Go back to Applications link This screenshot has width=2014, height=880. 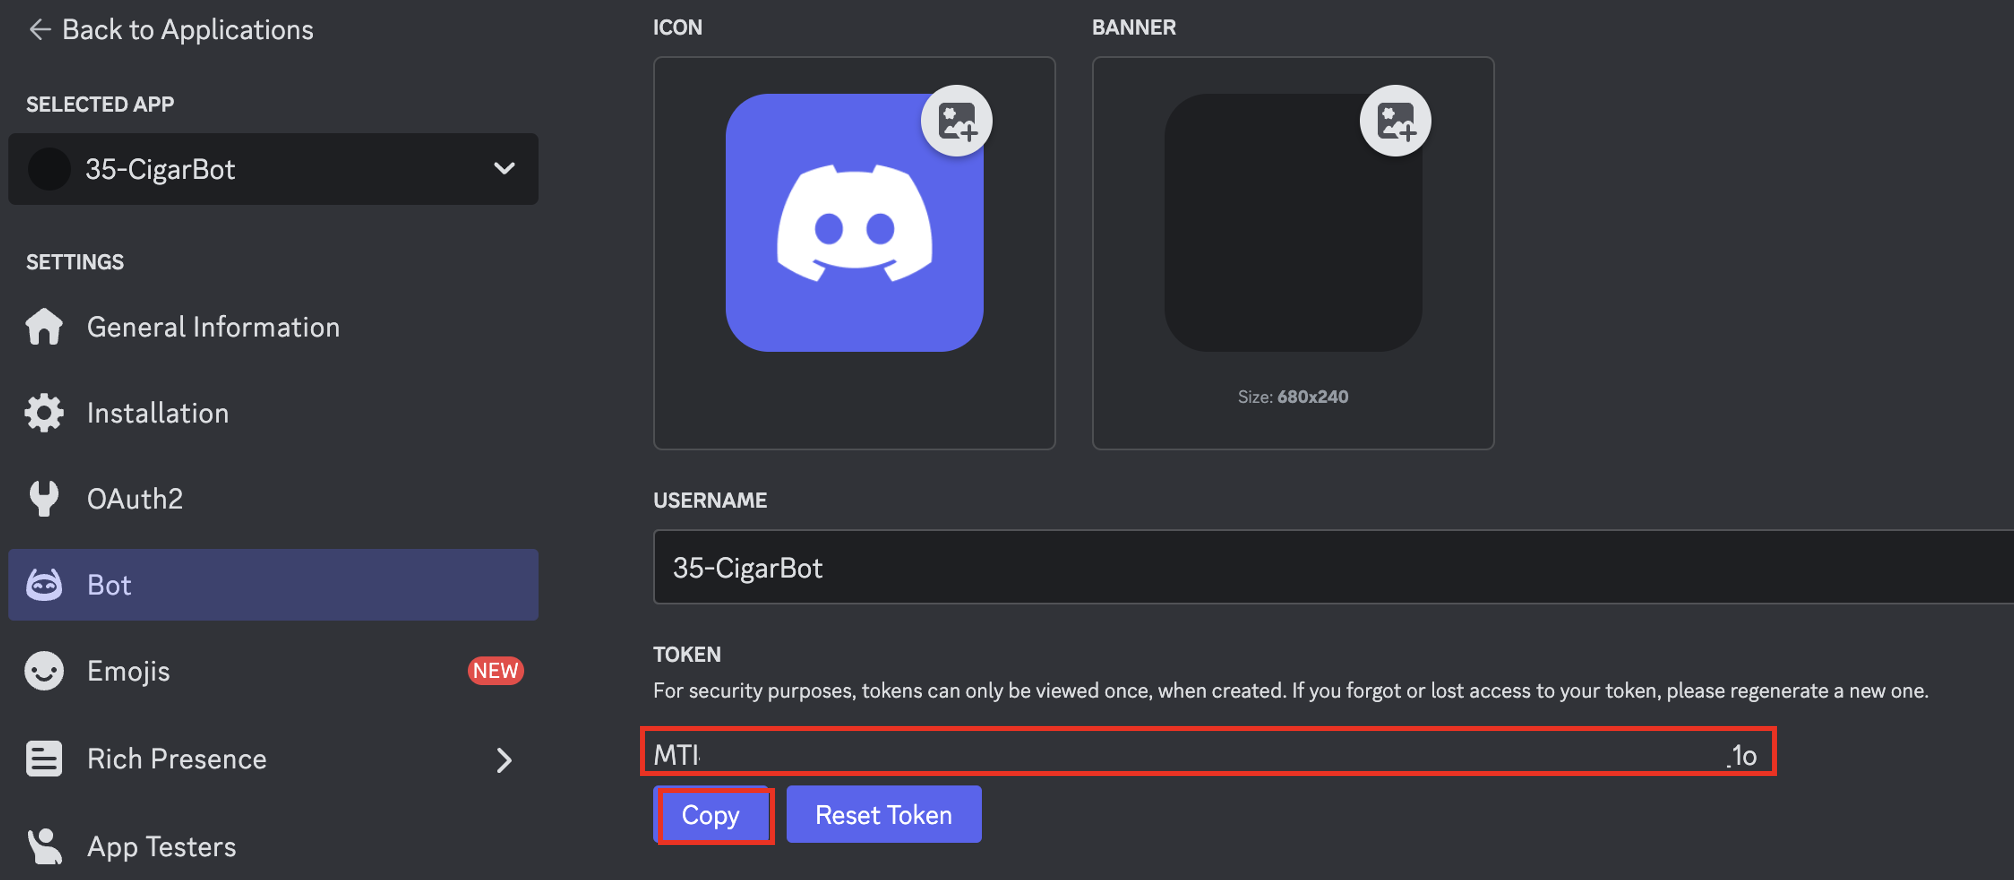171,30
